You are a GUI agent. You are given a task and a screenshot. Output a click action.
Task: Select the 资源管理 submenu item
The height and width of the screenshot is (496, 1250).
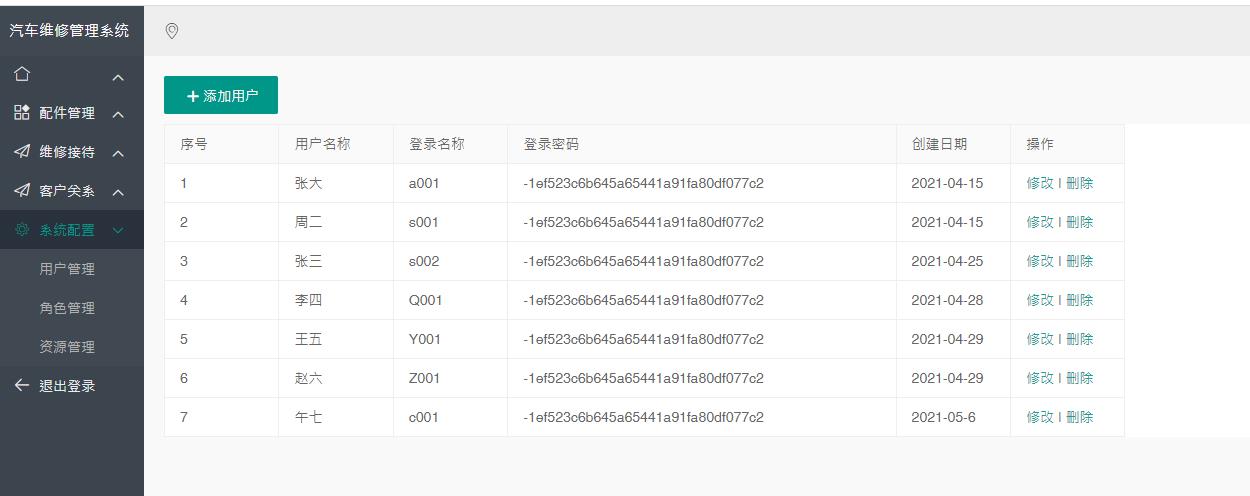pos(67,347)
